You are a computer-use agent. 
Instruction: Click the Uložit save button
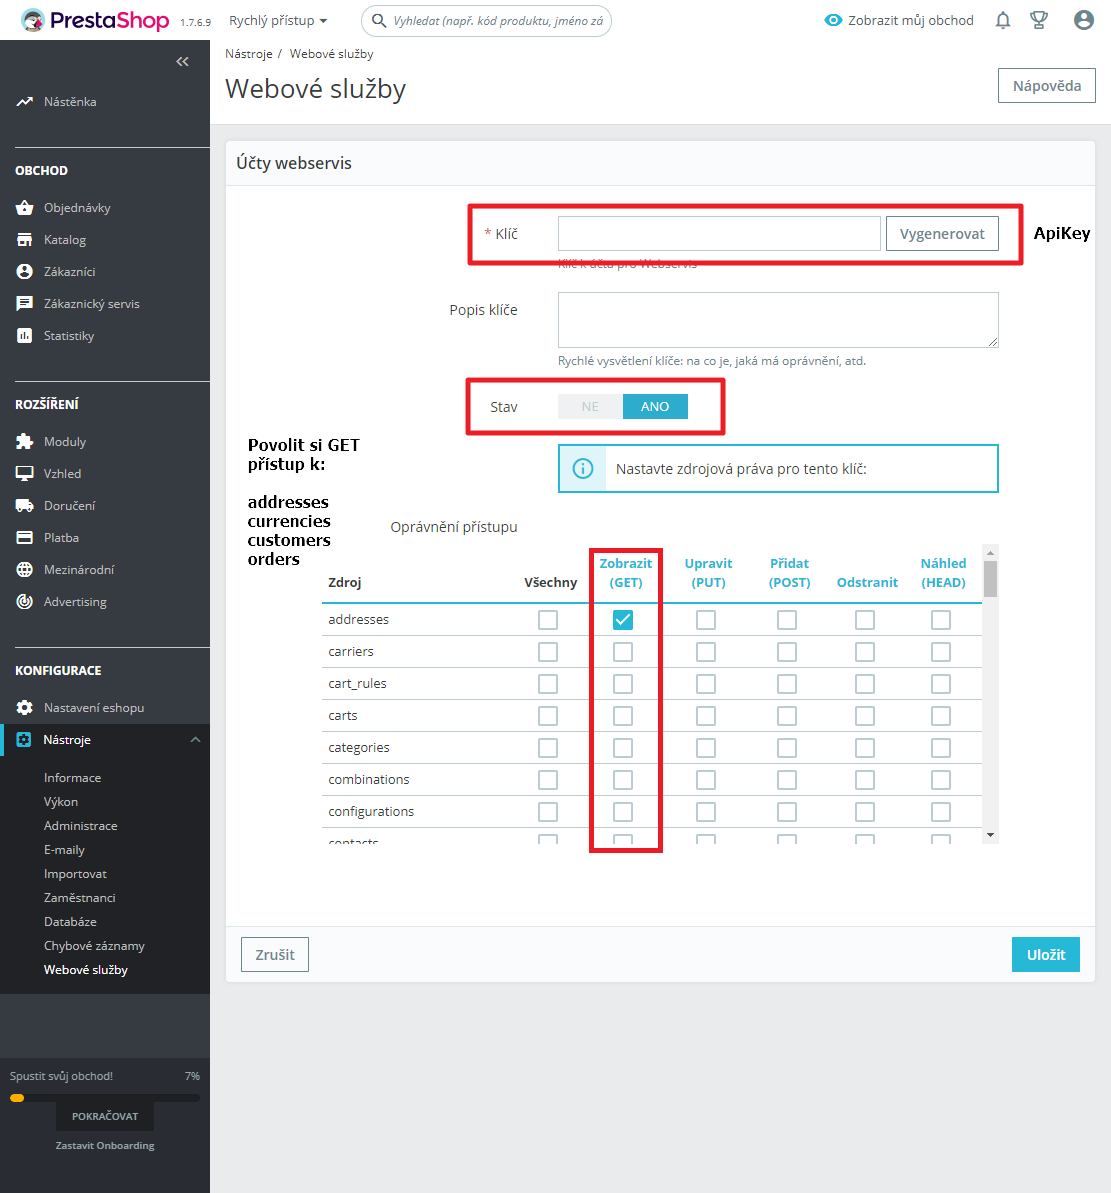click(x=1046, y=954)
